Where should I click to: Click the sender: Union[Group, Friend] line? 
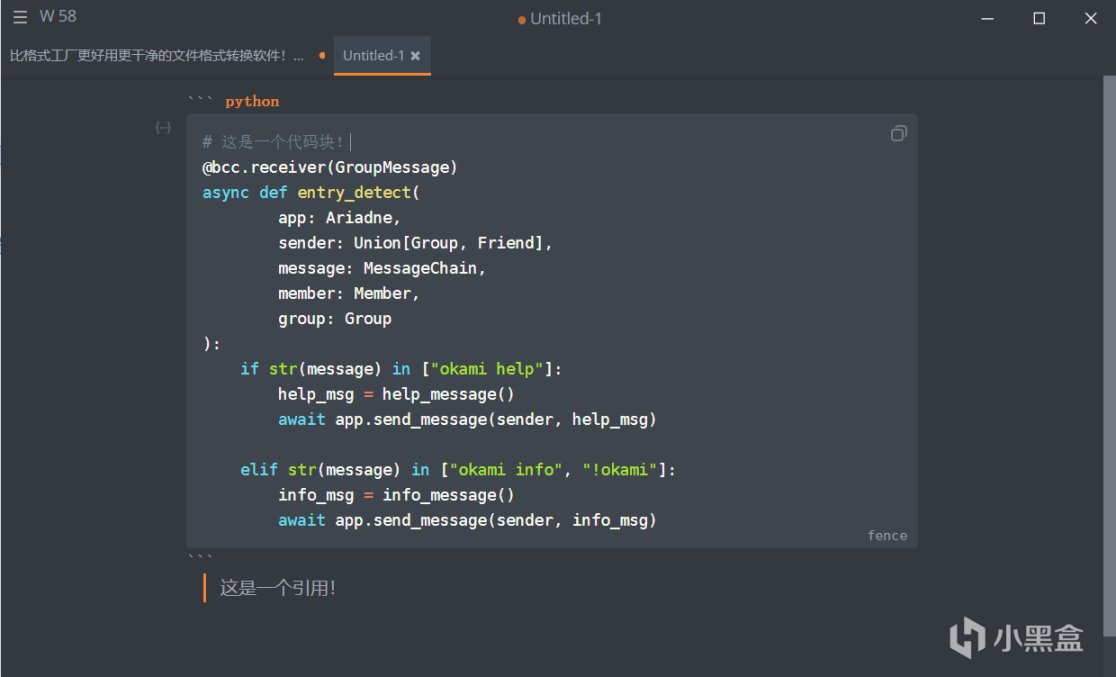(x=415, y=243)
